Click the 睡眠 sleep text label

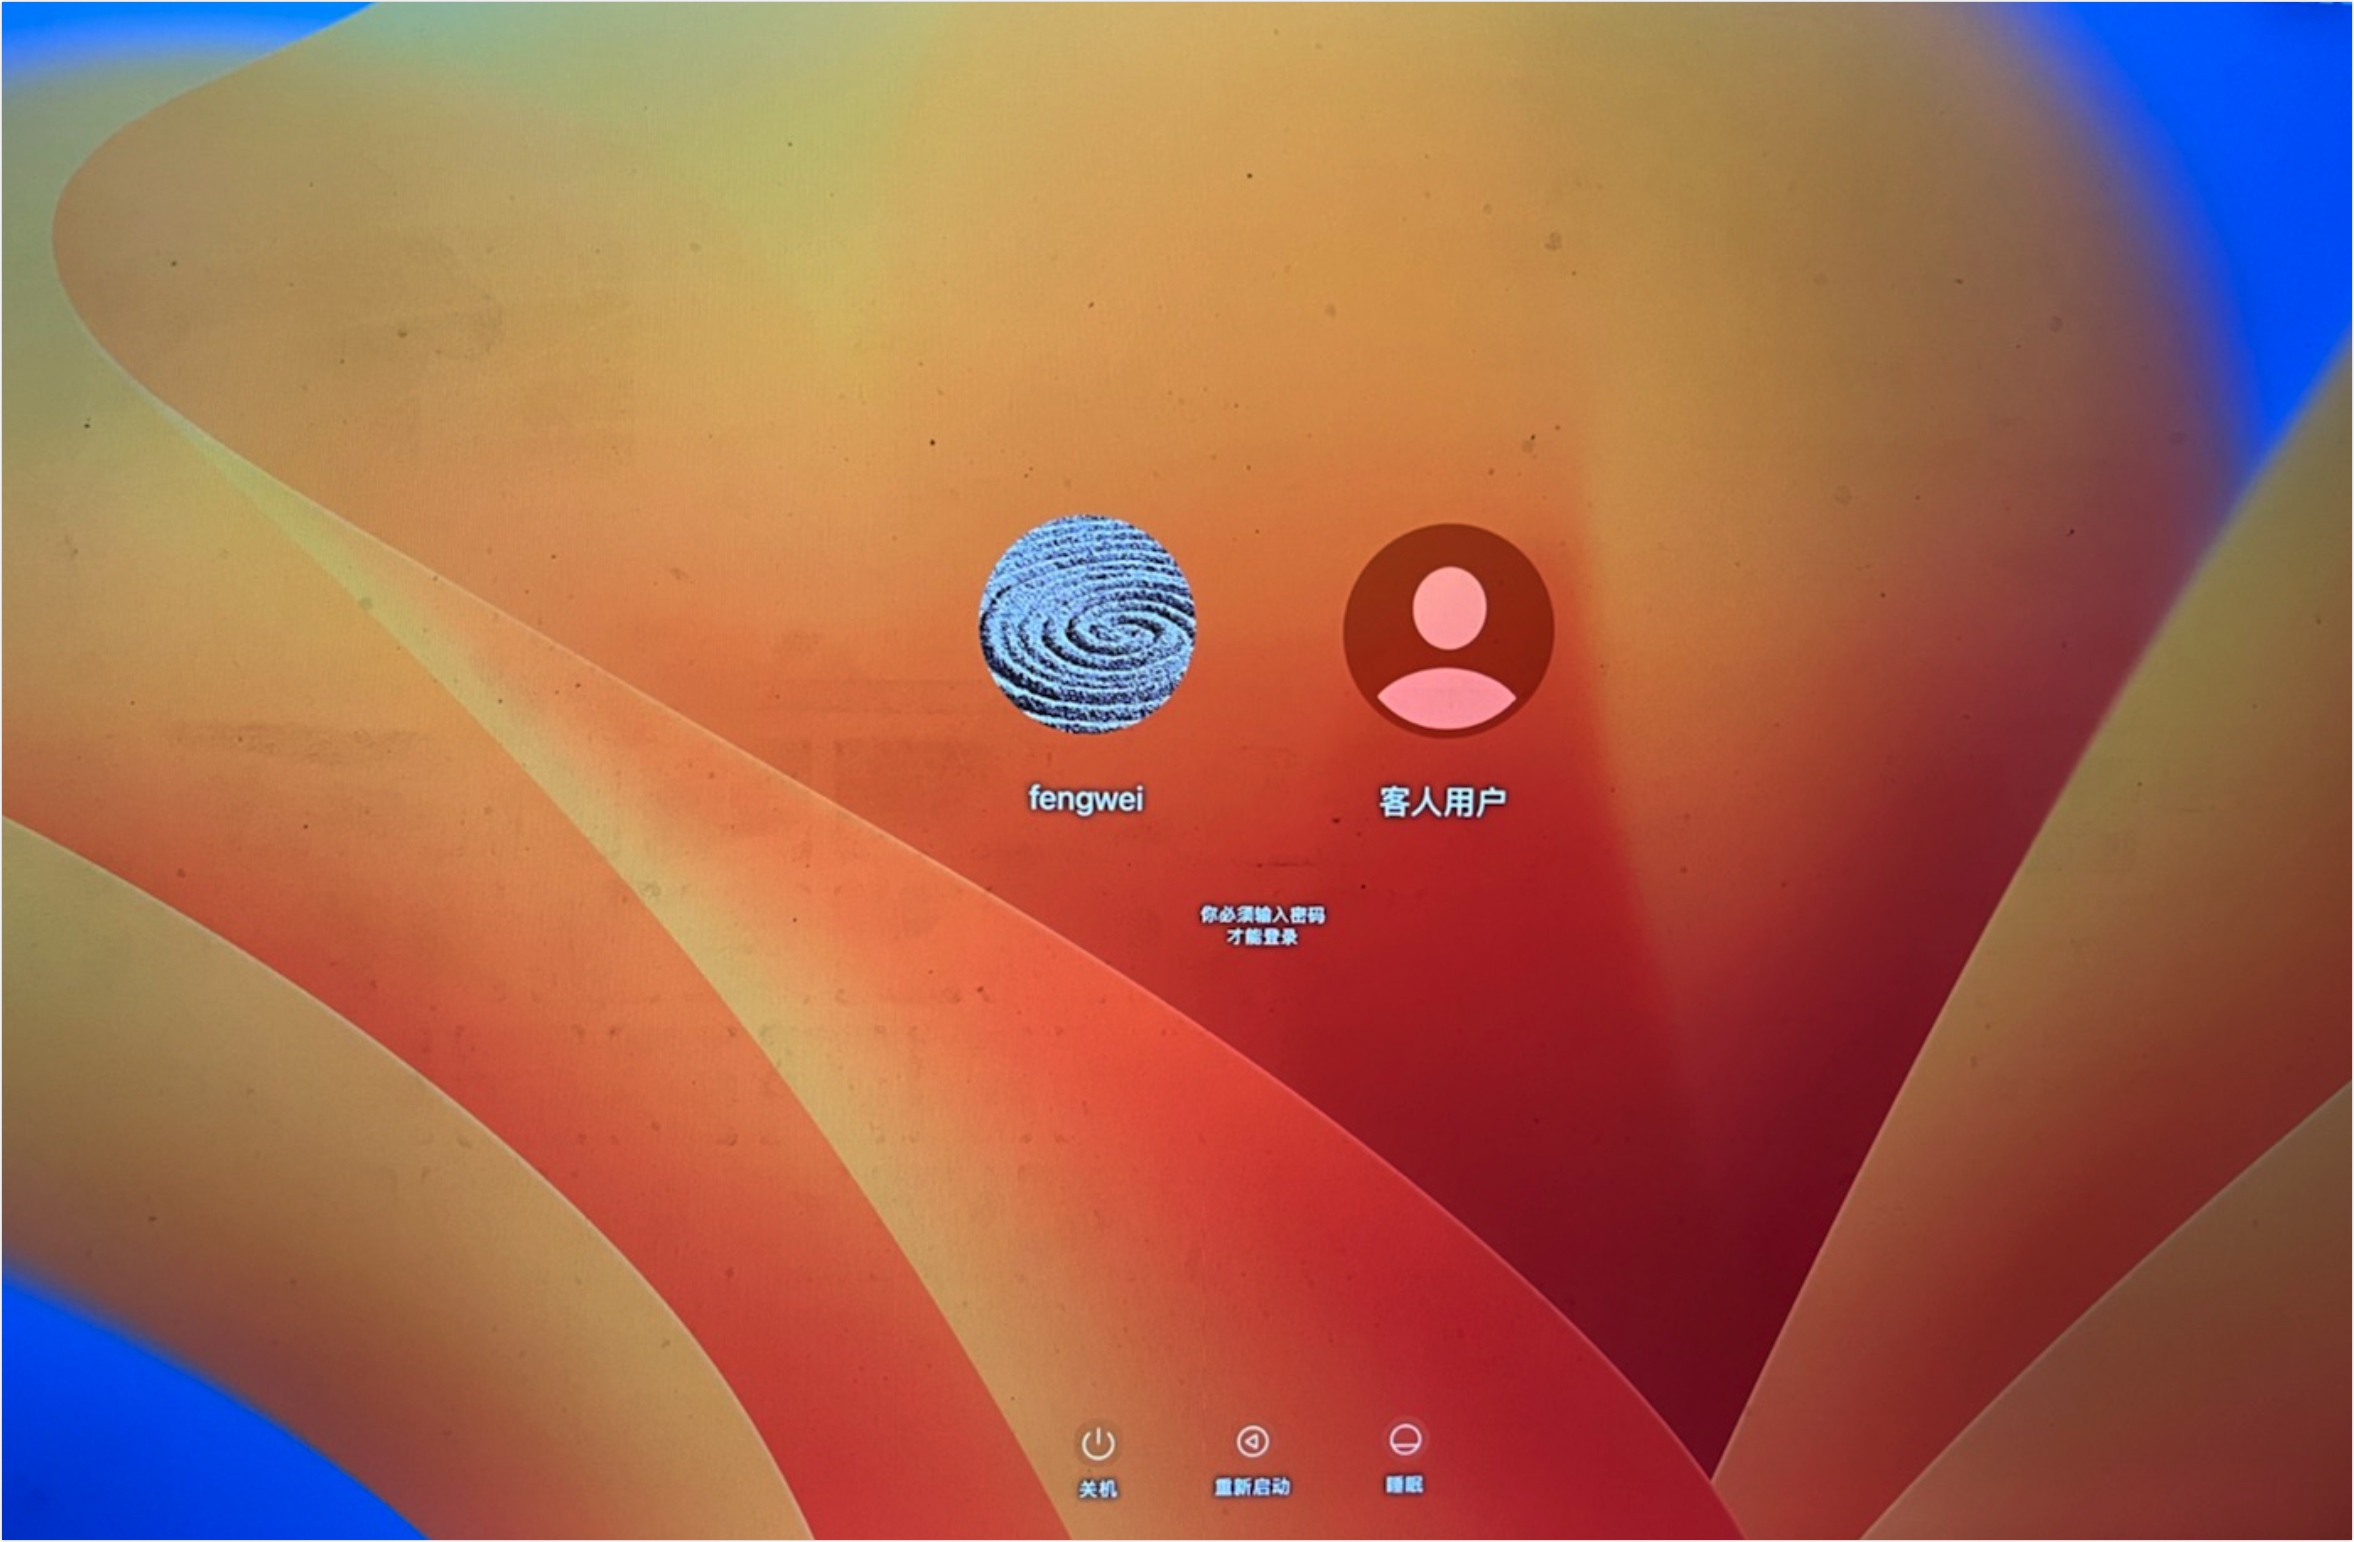(1404, 1485)
